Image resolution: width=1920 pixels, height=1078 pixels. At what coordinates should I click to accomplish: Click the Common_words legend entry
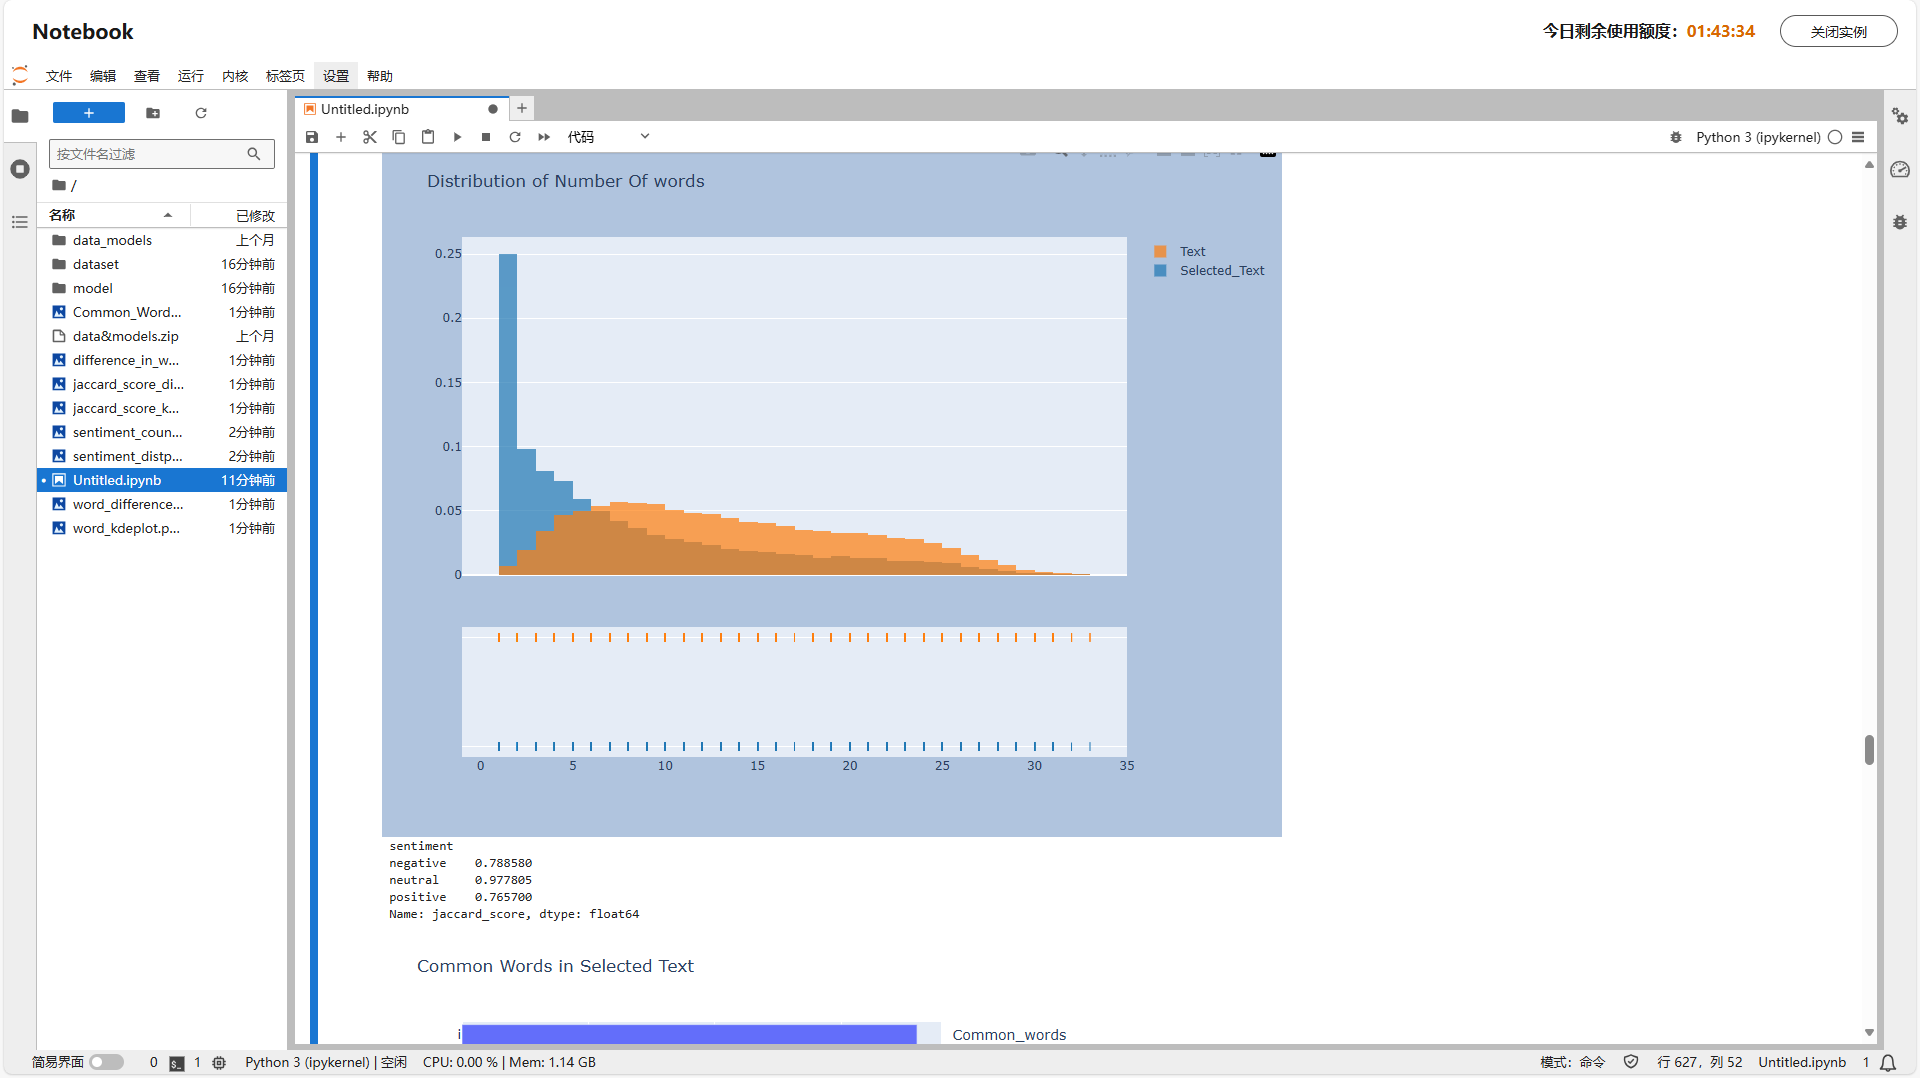[1008, 1035]
